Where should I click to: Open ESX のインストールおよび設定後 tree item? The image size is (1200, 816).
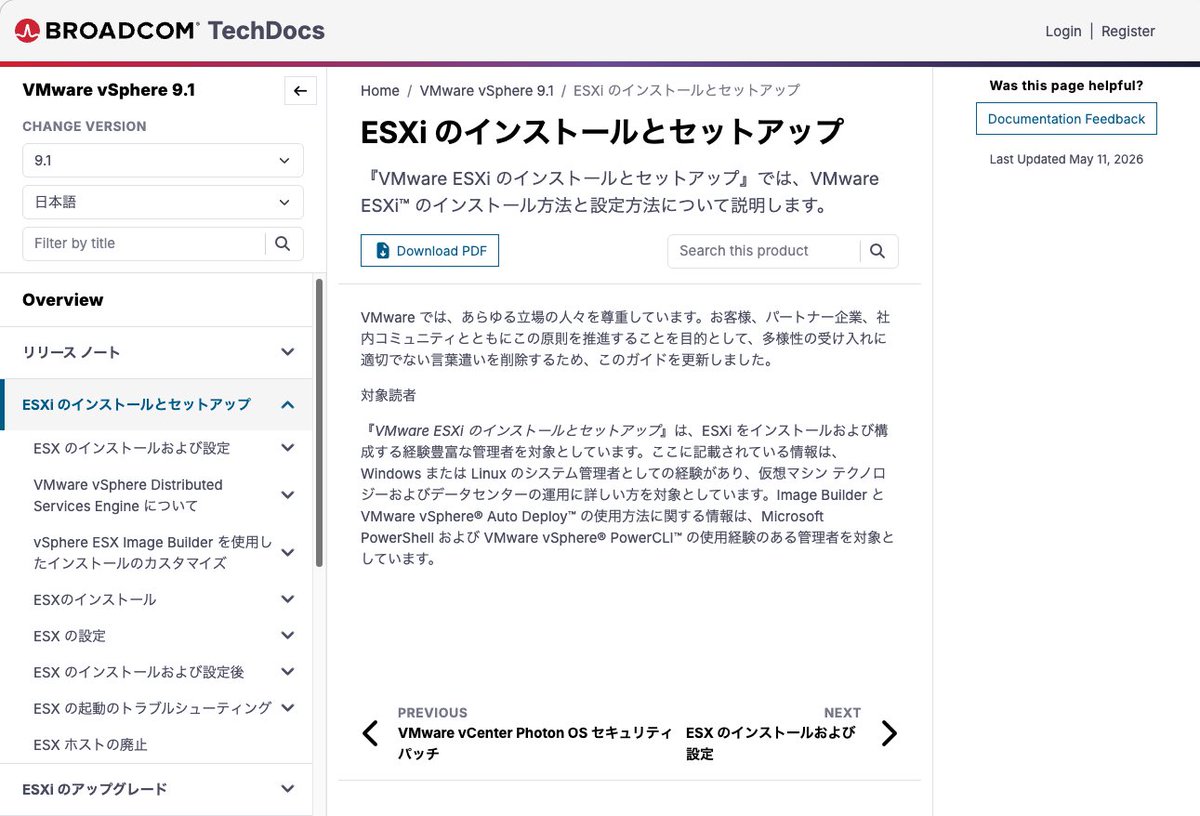[138, 672]
